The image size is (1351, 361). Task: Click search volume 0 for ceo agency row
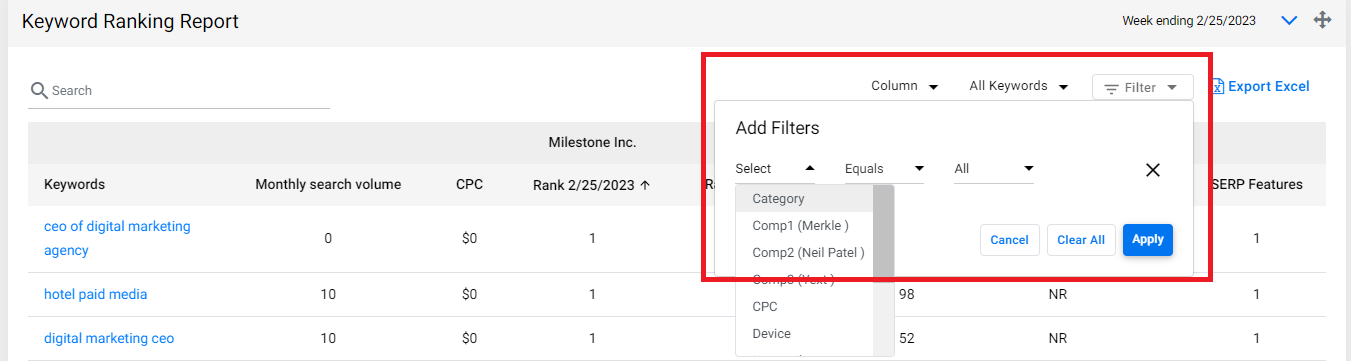click(x=328, y=239)
